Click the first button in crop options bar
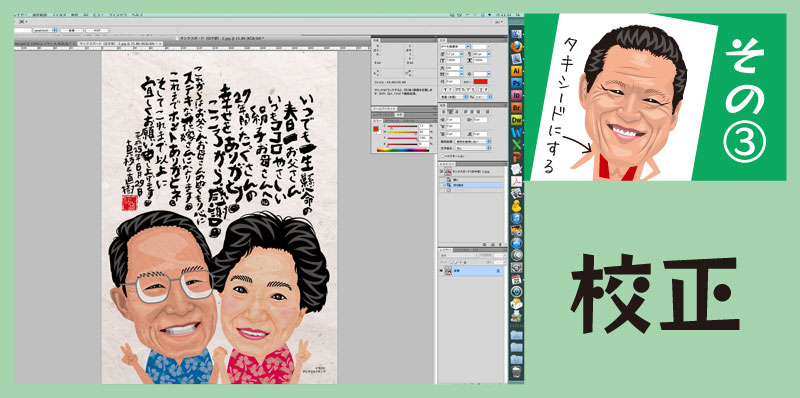The height and width of the screenshot is (398, 800). (71, 31)
